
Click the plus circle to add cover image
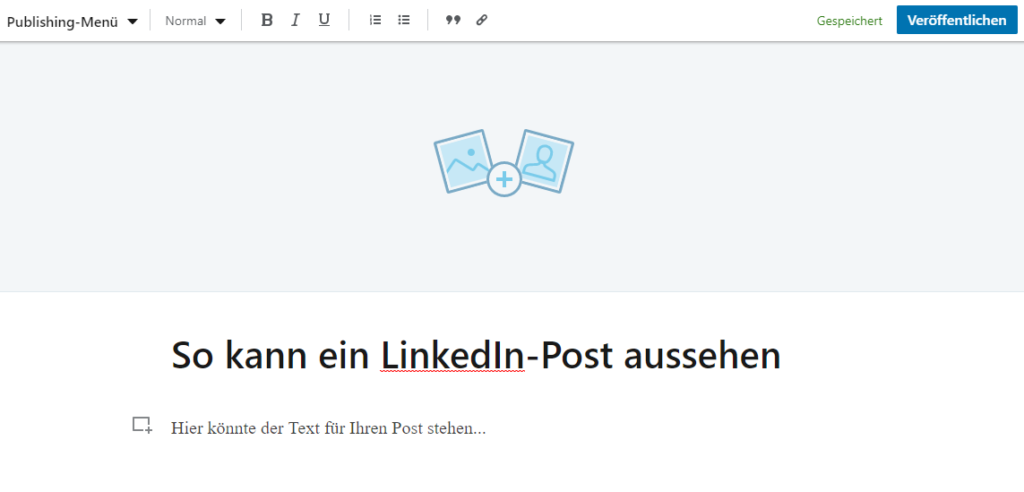click(x=504, y=179)
